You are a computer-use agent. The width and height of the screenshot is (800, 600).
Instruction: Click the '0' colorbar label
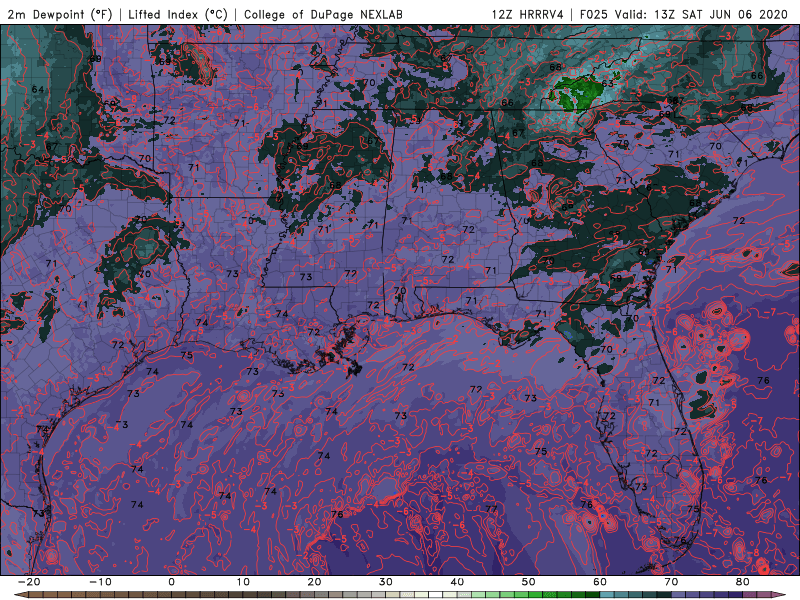pyautogui.click(x=171, y=582)
